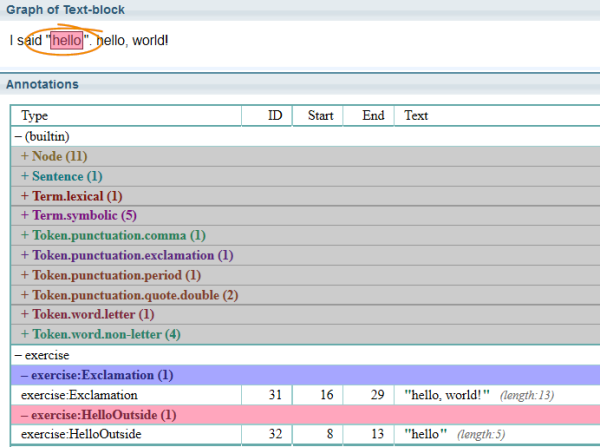Expand Term.lexical (1) row
This screenshot has height=447, width=600.
click(x=70, y=196)
